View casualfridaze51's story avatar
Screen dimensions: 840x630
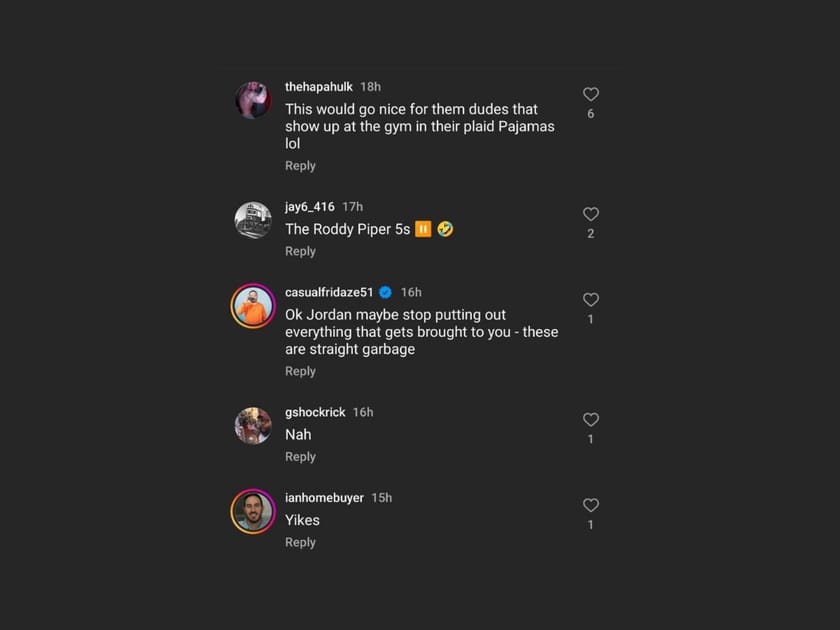[x=253, y=306]
